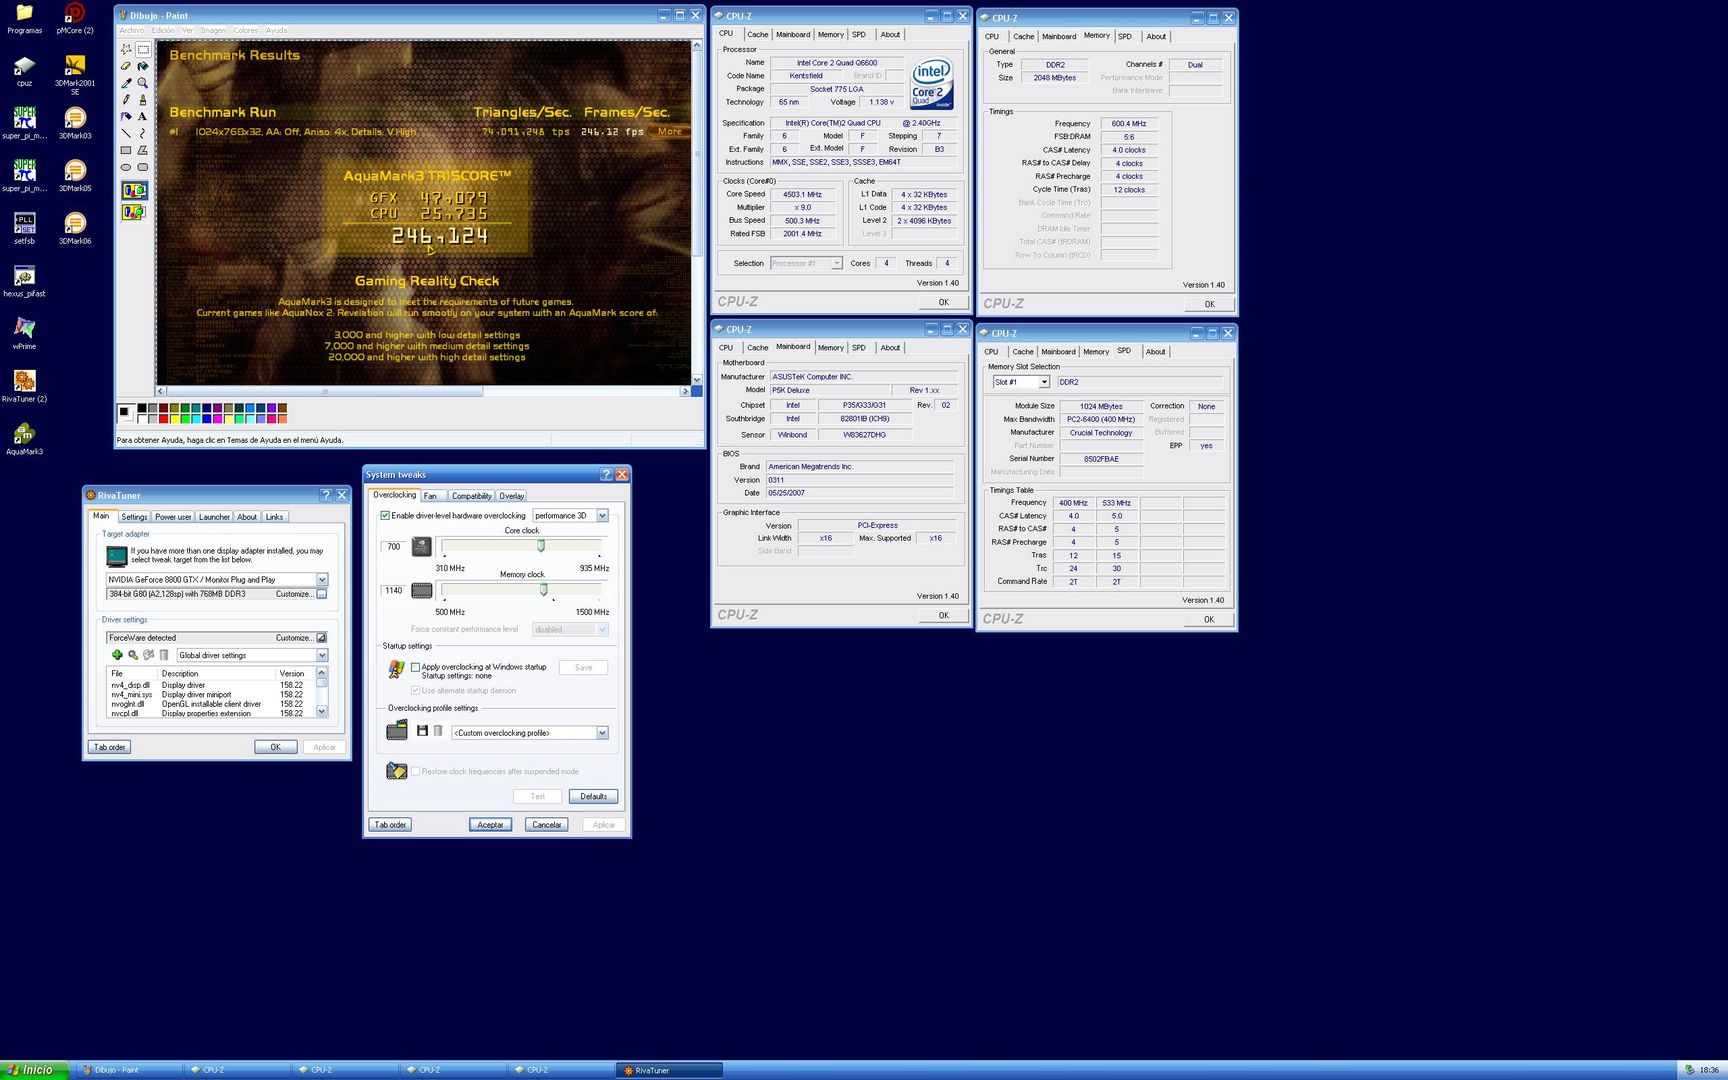This screenshot has width=1728, height=1080.
Task: Switch to Dibujo - Paint on the taskbar
Action: tap(130, 1070)
